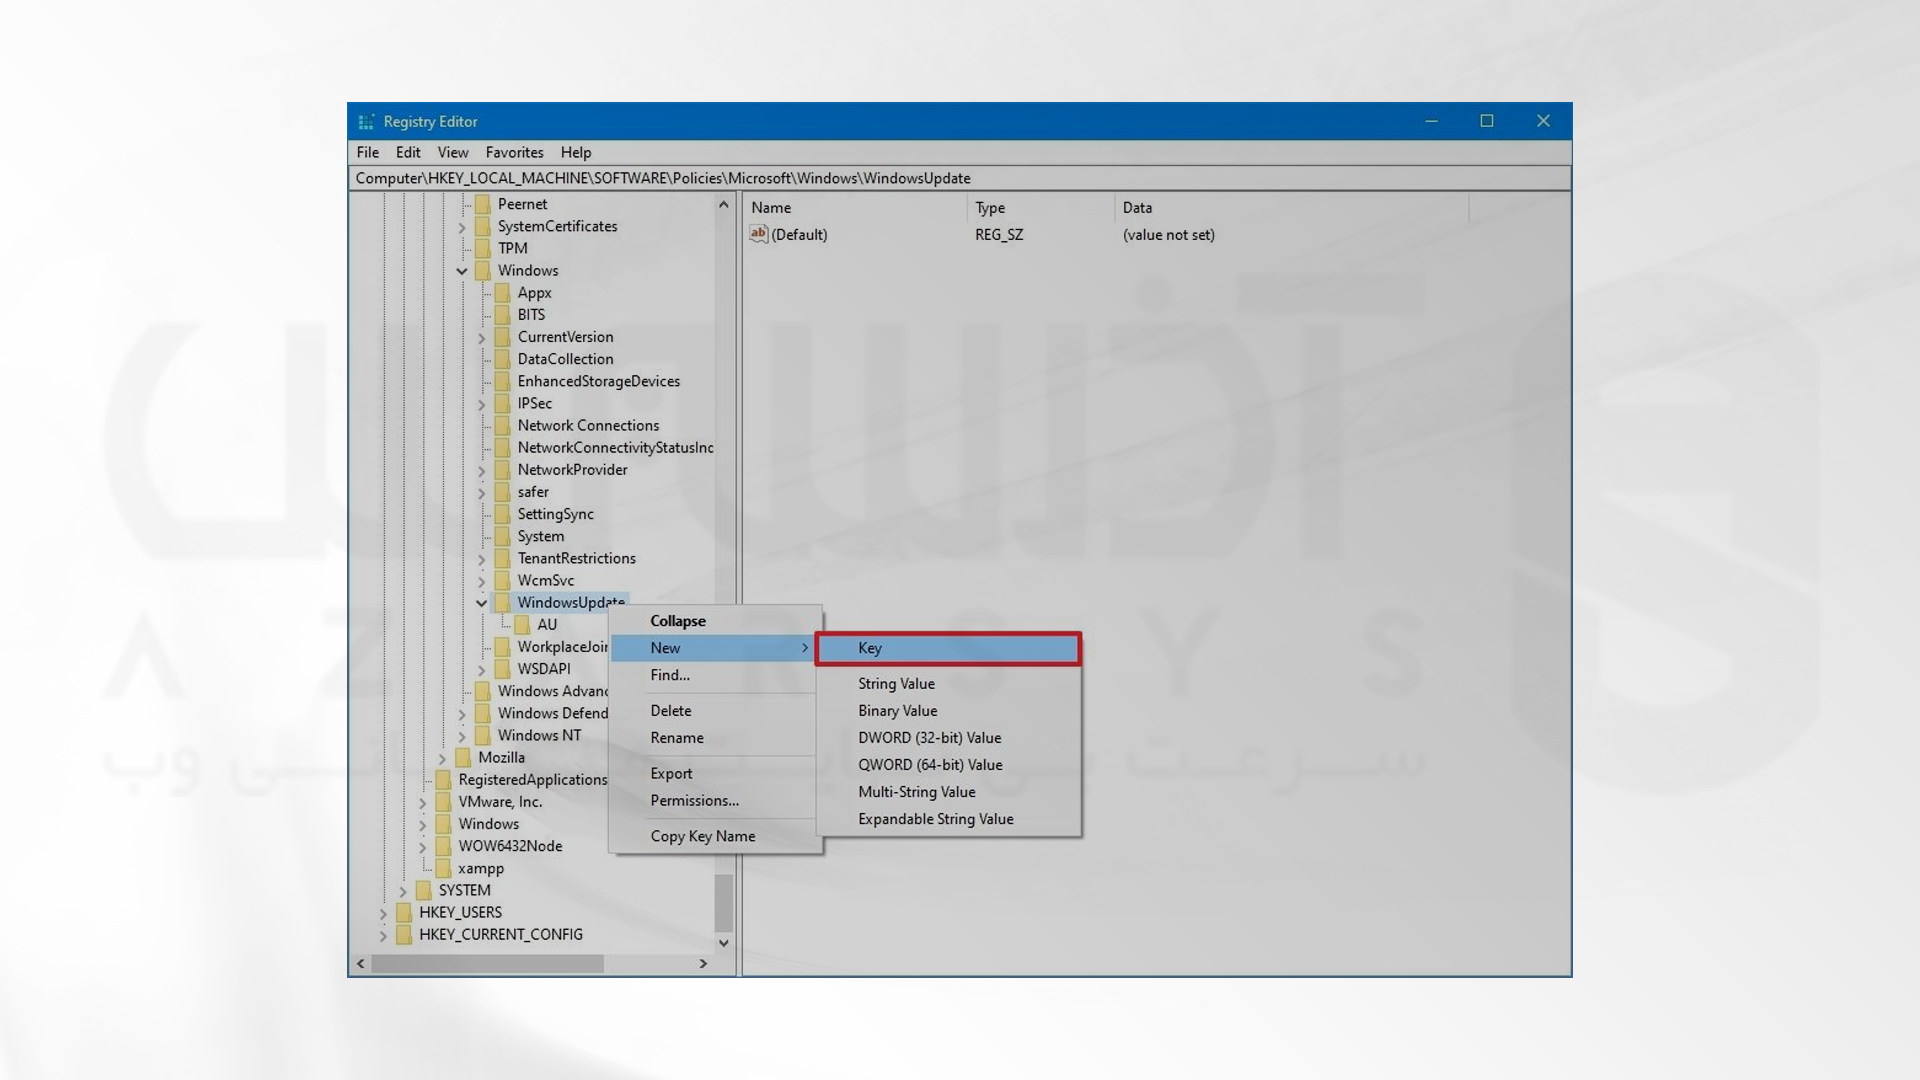The width and height of the screenshot is (1920, 1080).
Task: Select the TPM folder icon
Action: 483,248
